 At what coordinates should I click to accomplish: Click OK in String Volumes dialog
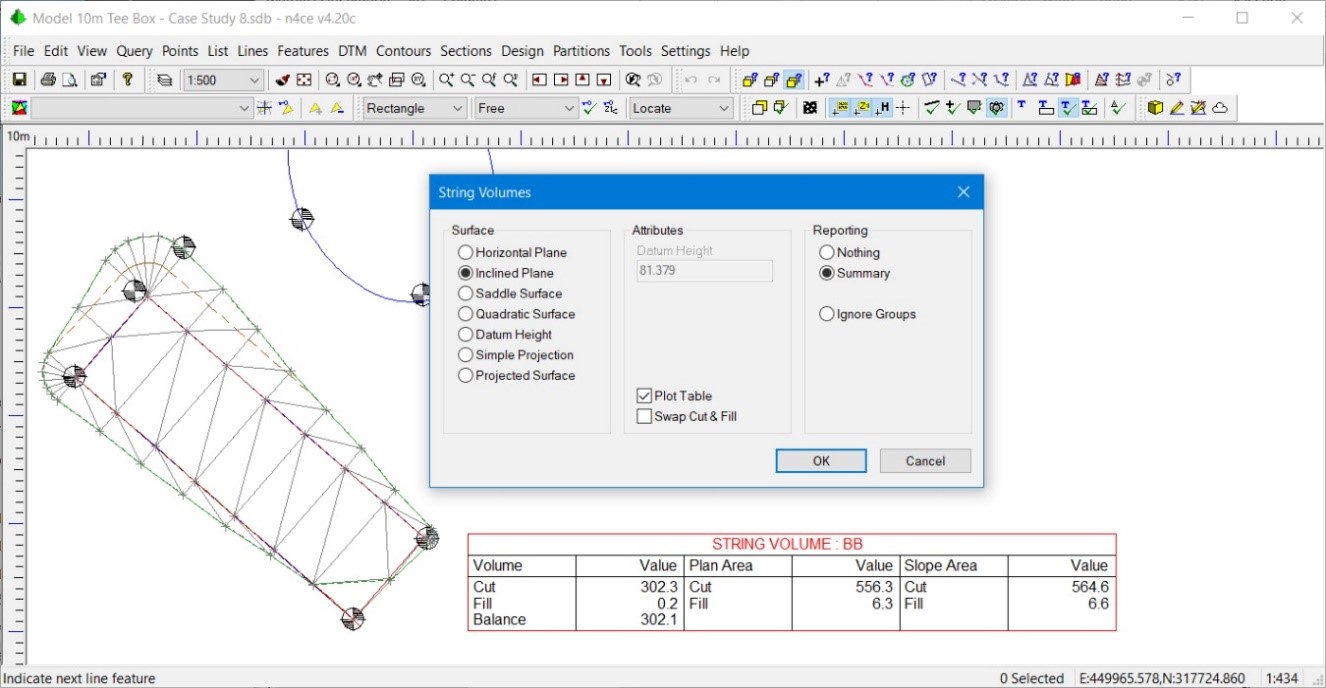coord(821,461)
